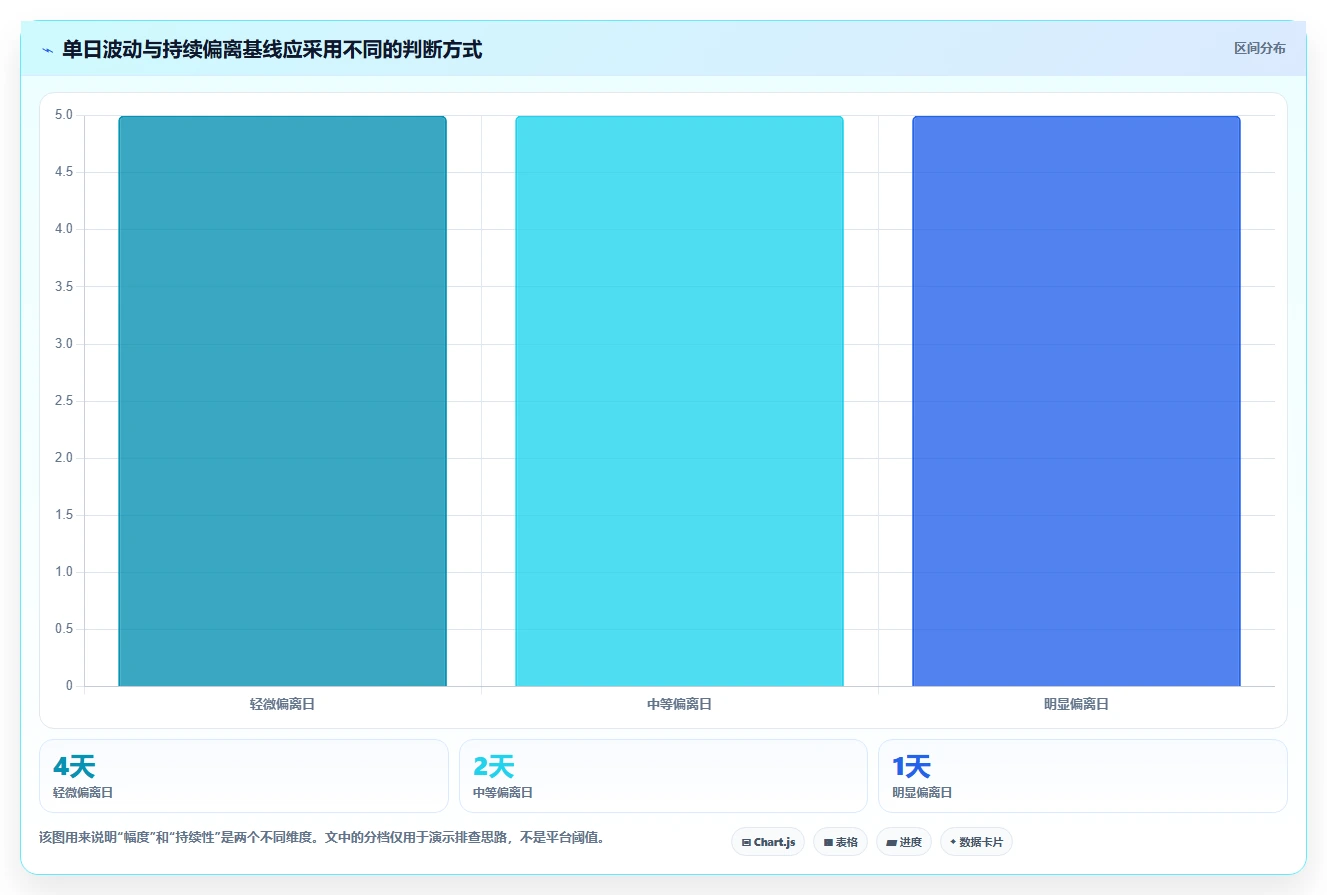Click the 5.0 y-axis value
The width and height of the screenshot is (1327, 895).
tap(64, 115)
